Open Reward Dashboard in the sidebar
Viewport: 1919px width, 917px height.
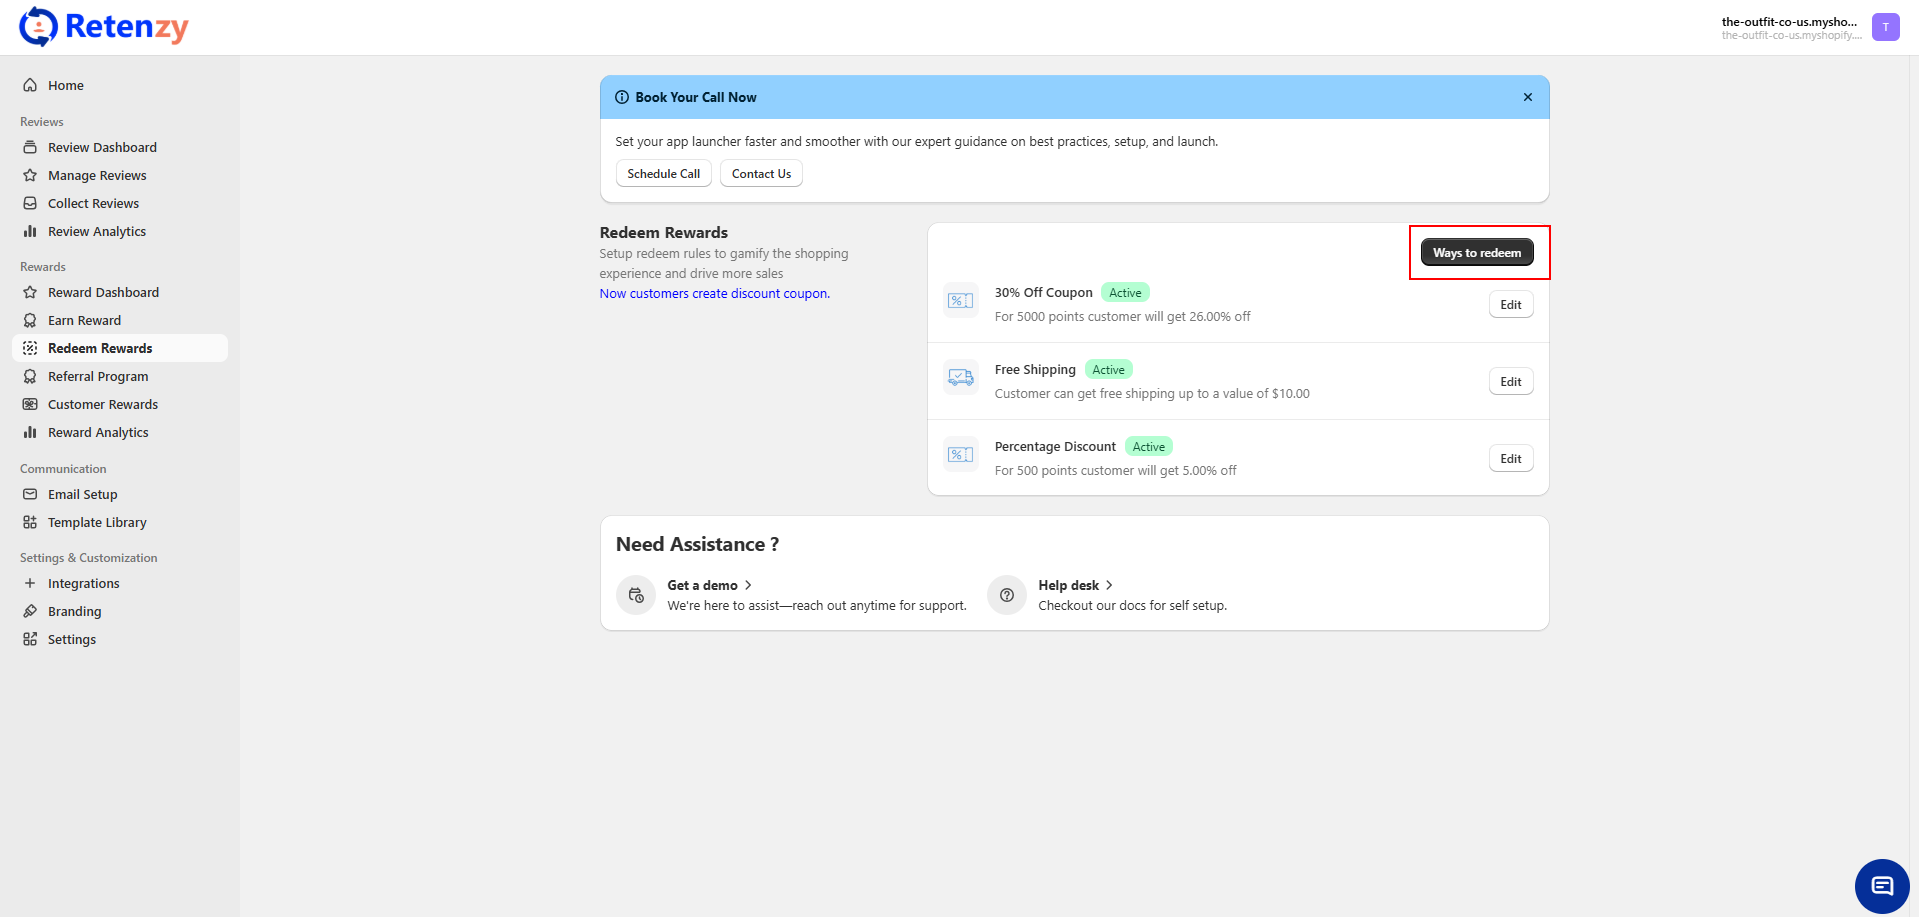tap(103, 292)
